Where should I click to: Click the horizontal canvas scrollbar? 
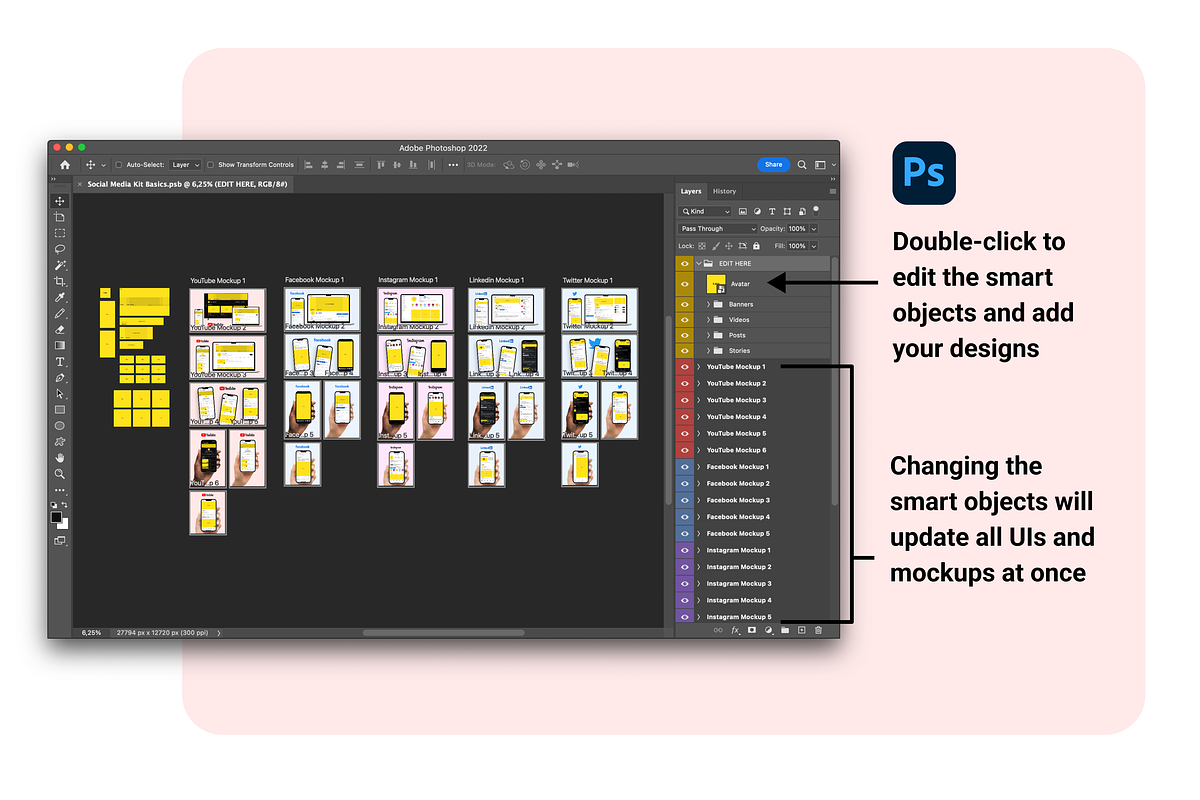(443, 633)
